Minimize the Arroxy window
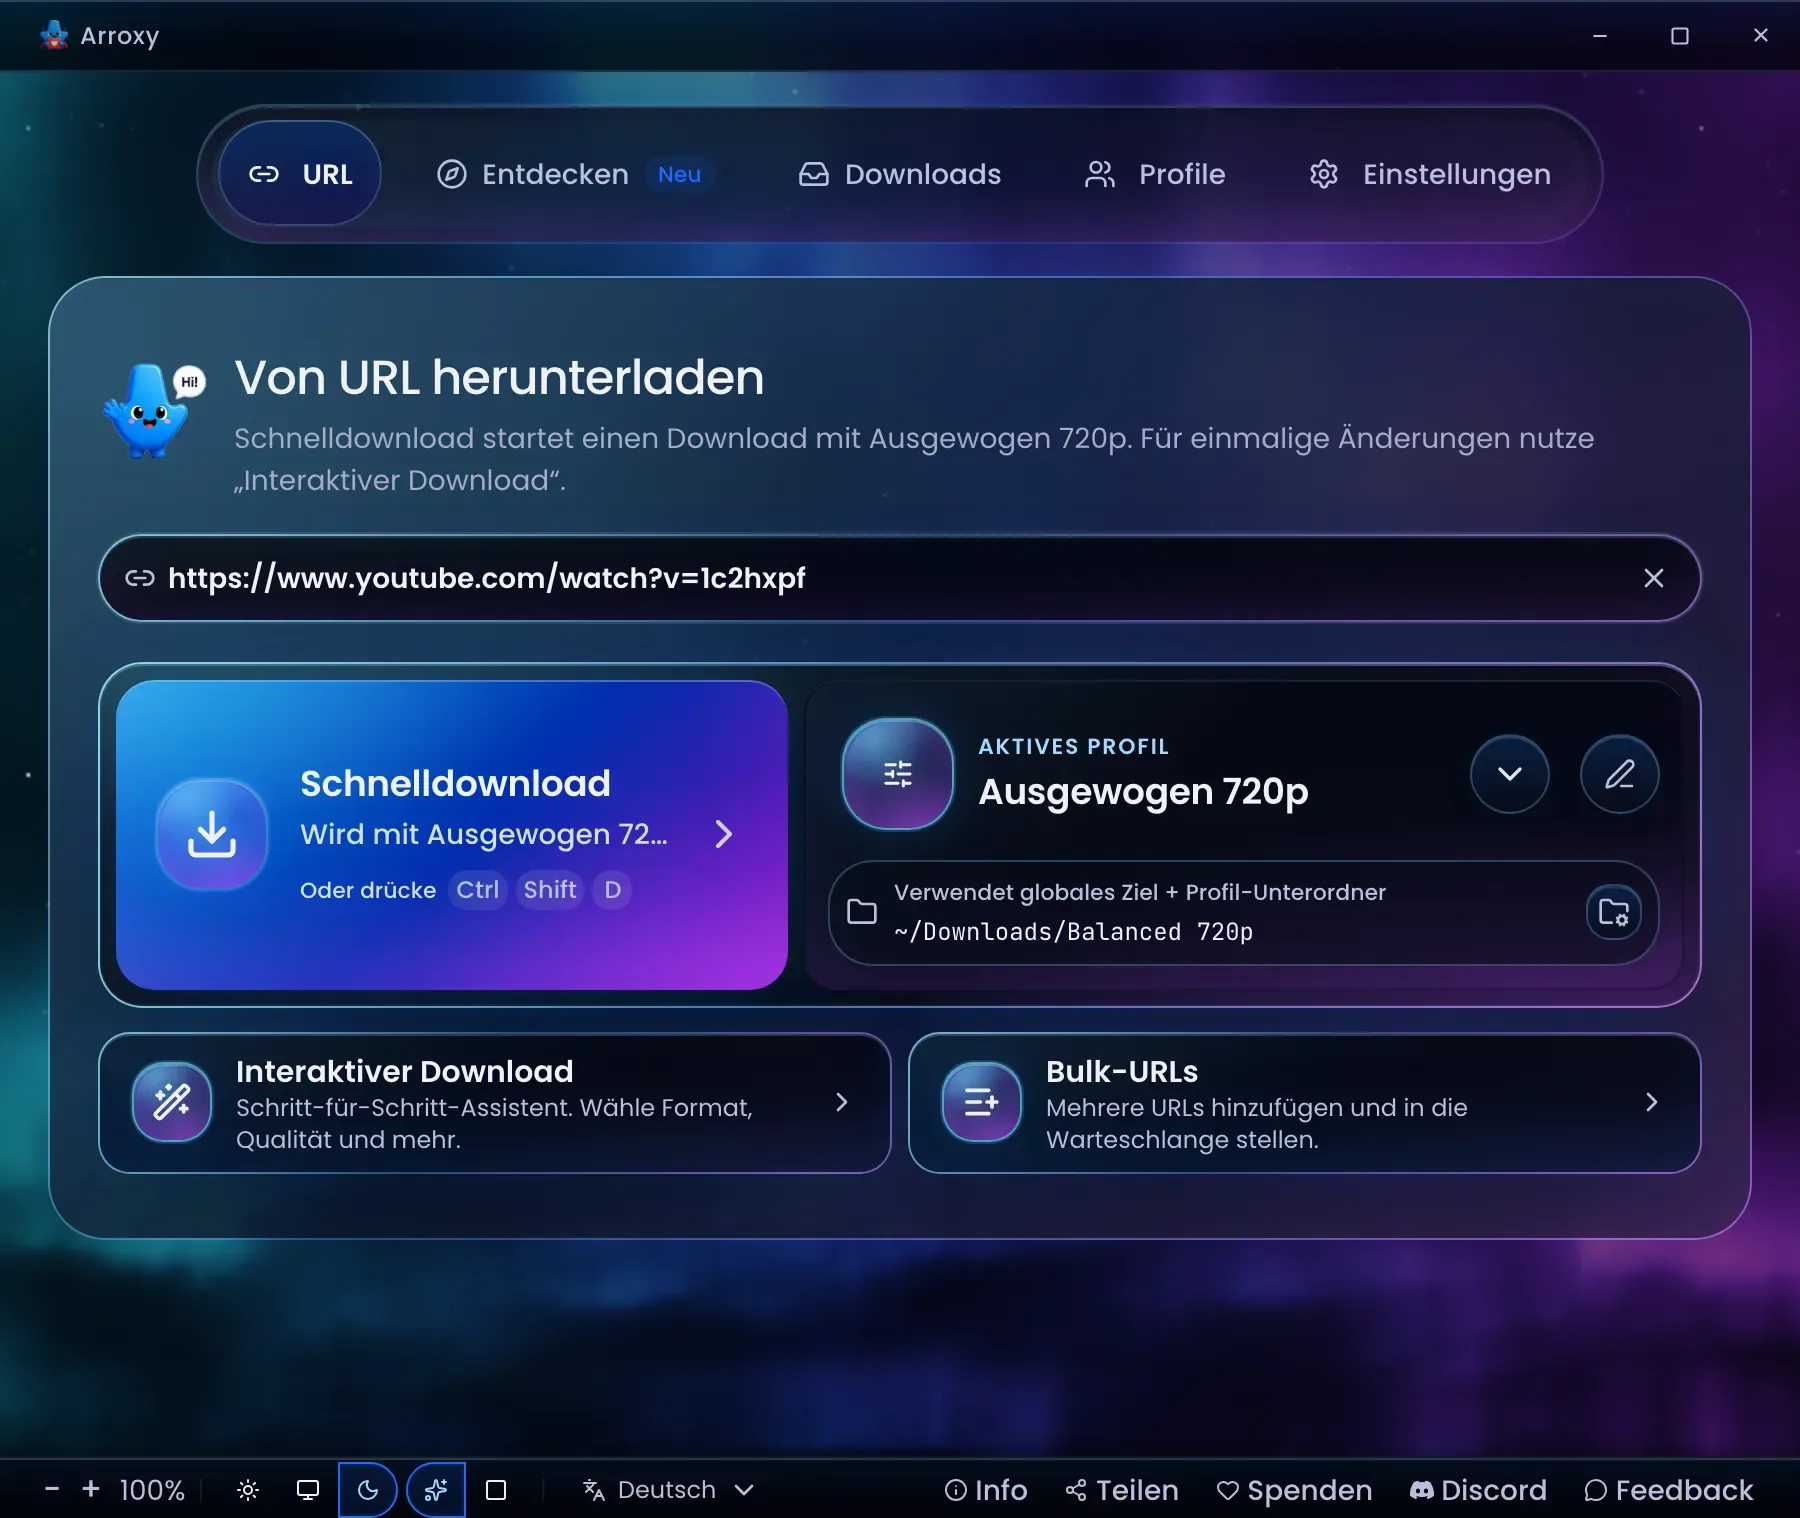 coord(1600,35)
